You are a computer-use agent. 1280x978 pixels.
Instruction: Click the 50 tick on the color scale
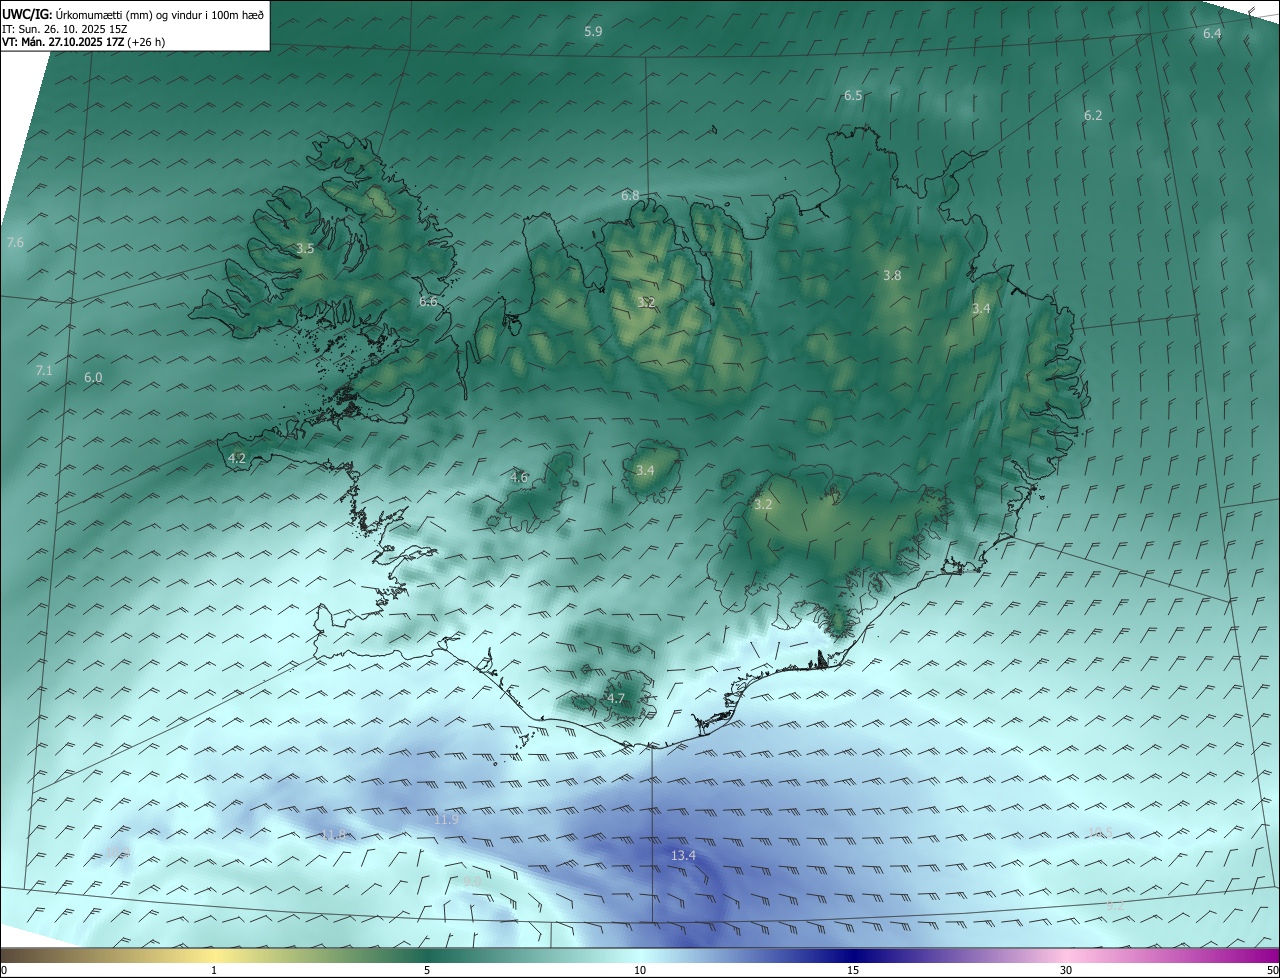(x=1272, y=970)
